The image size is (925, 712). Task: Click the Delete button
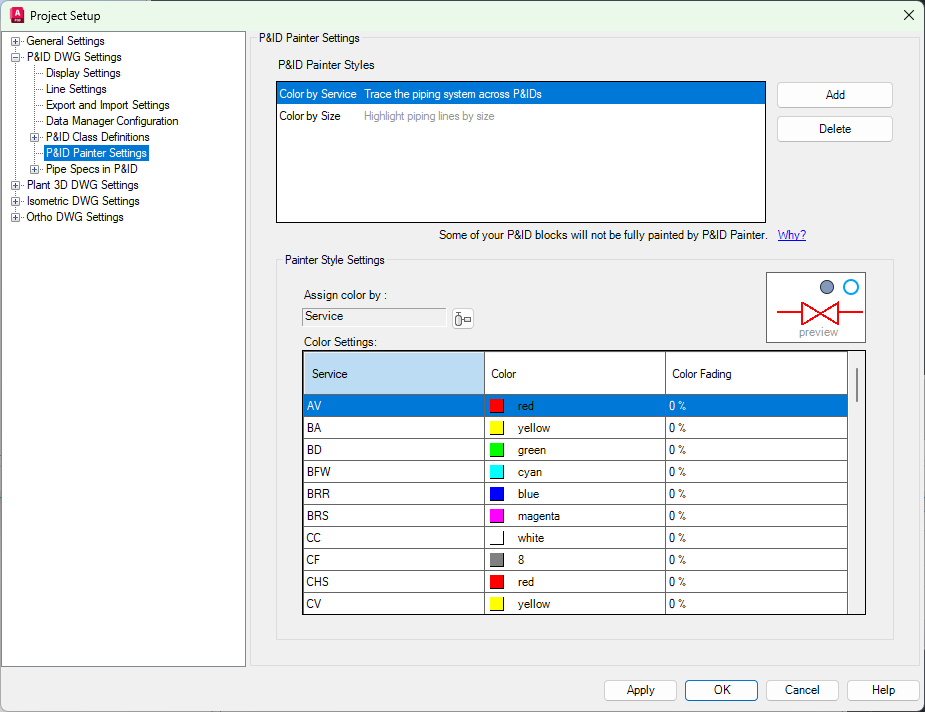(835, 129)
